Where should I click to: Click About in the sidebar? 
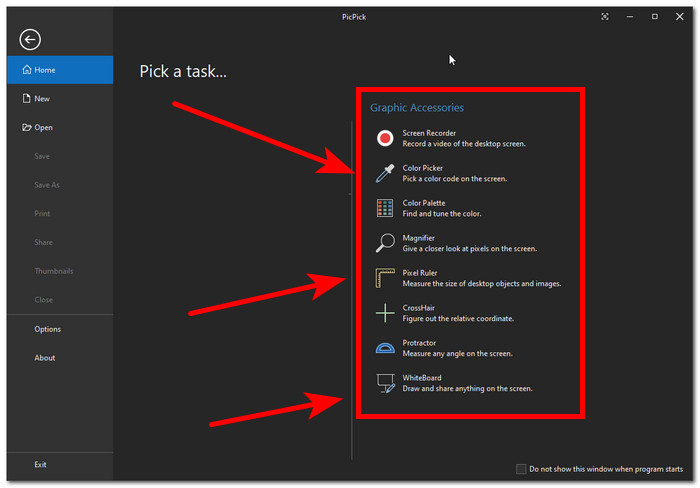45,358
